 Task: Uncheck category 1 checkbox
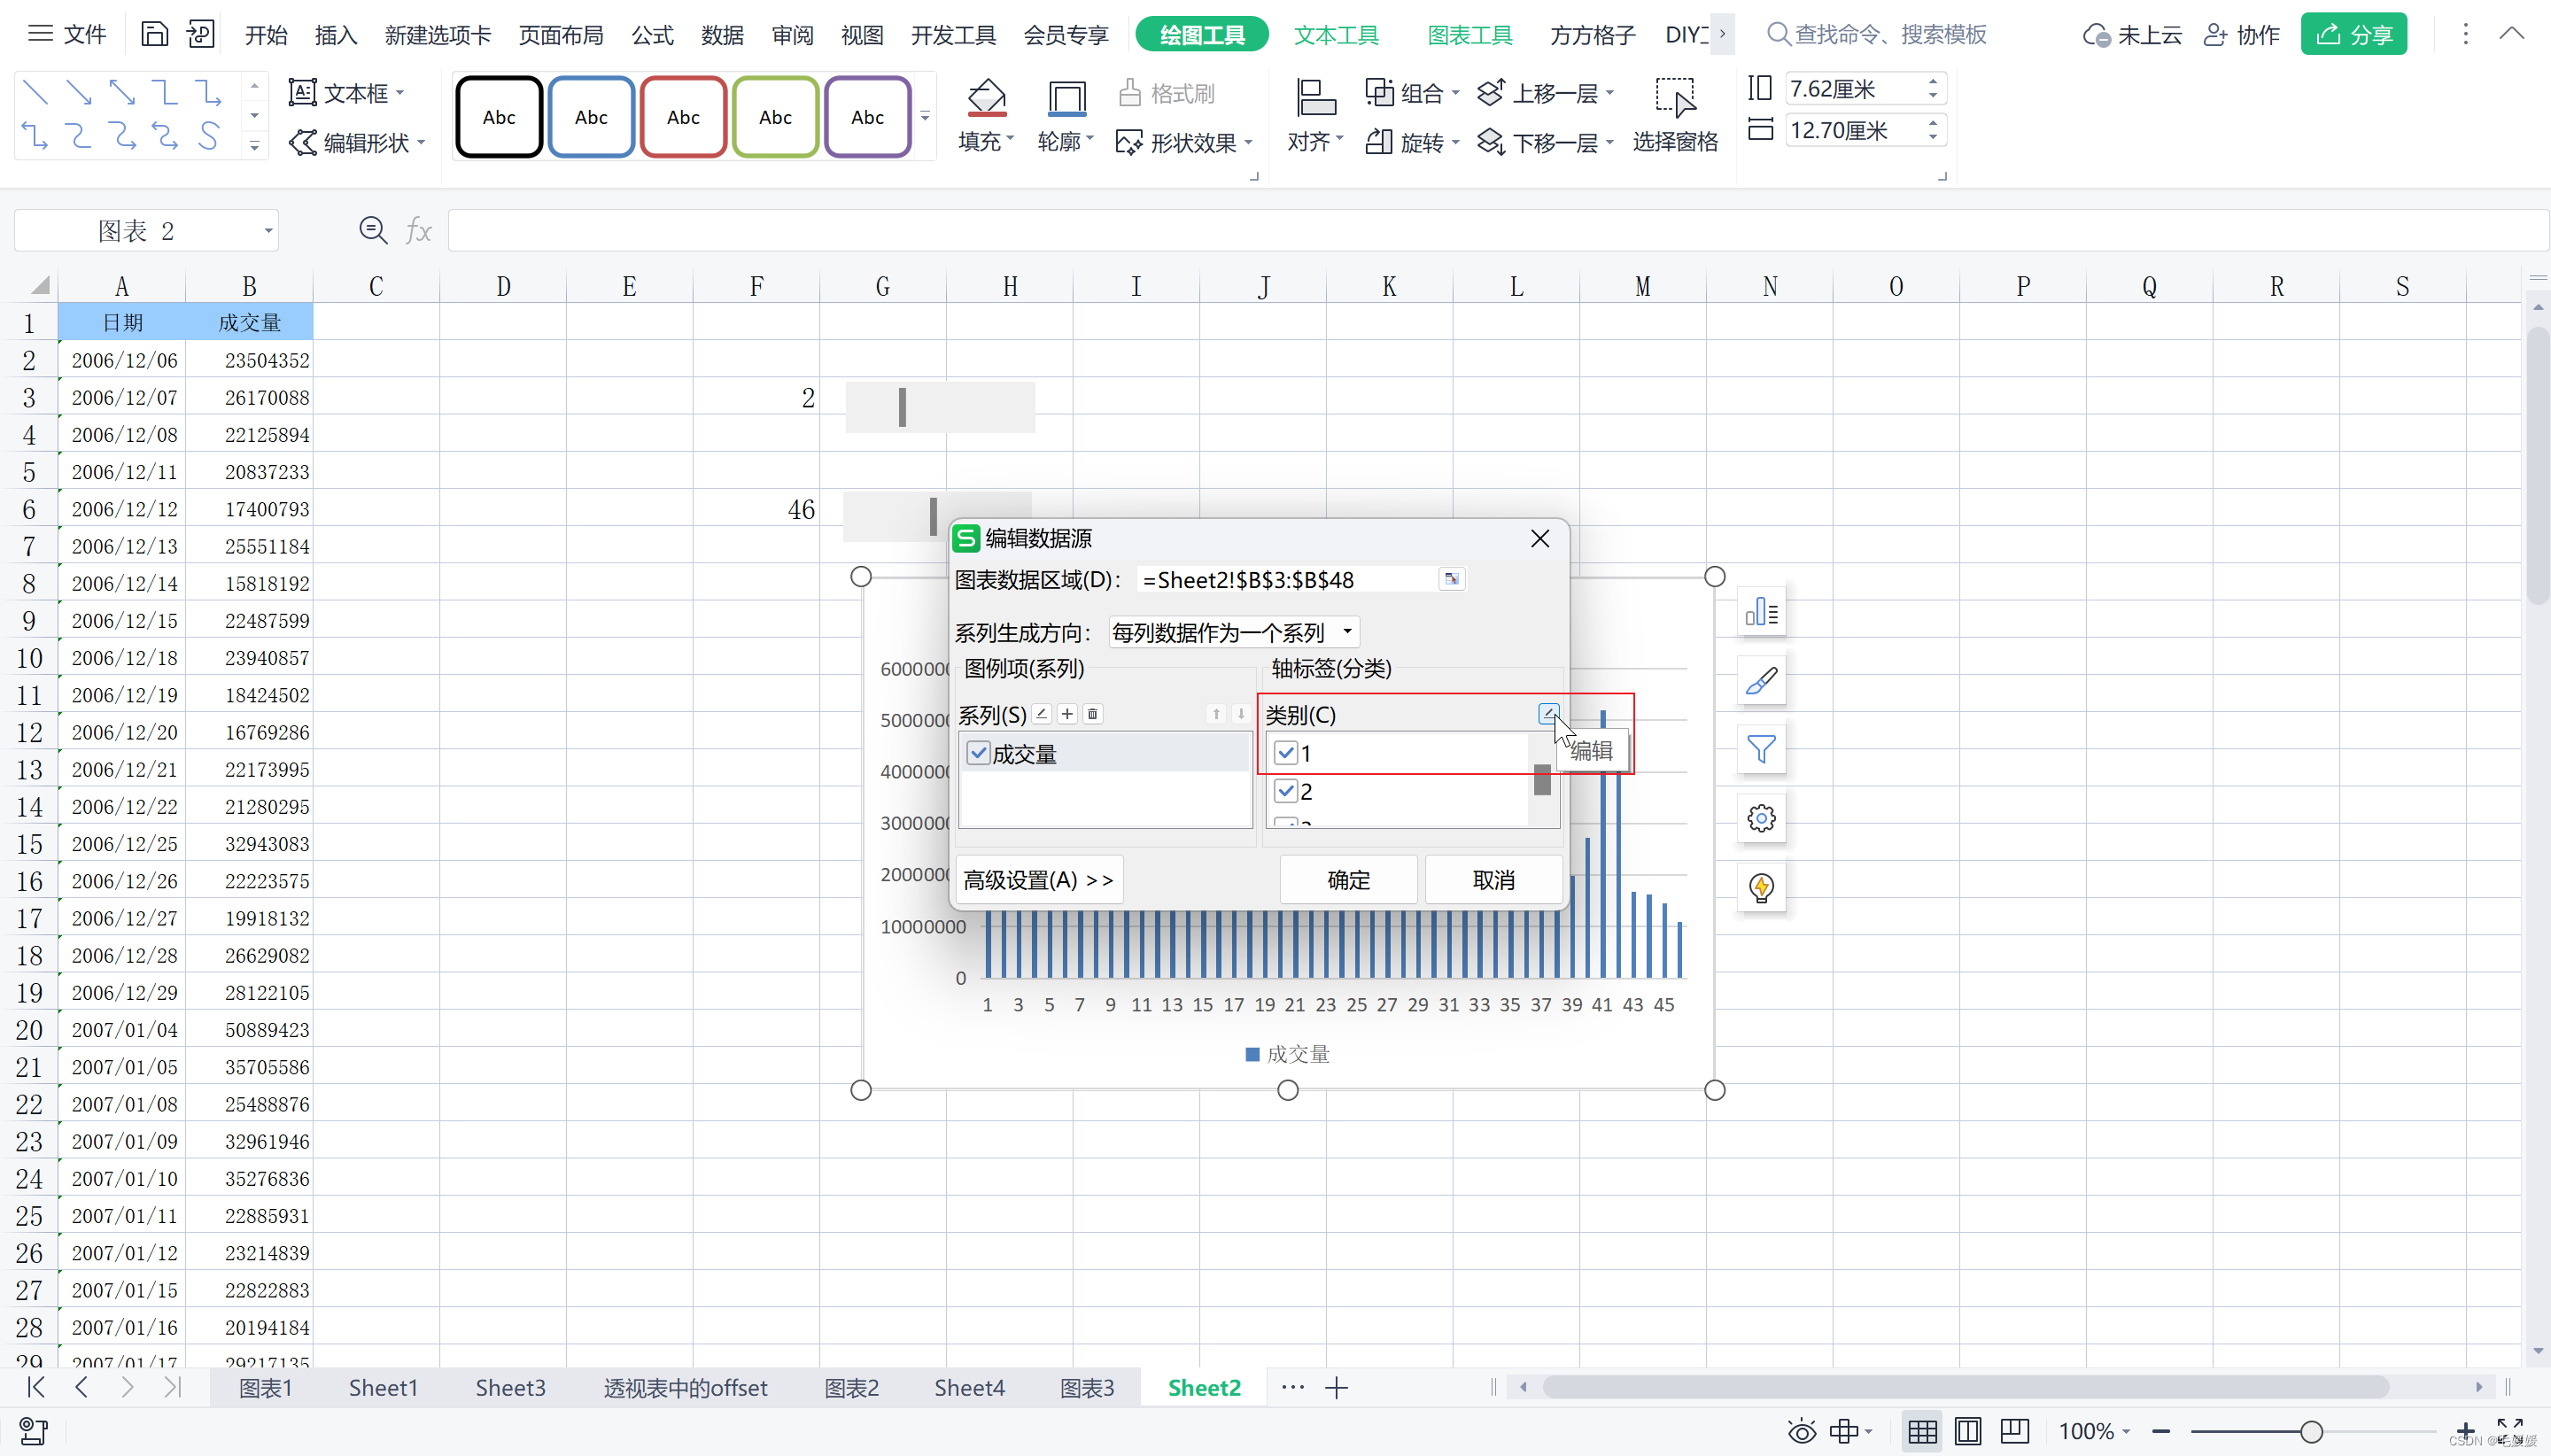click(1286, 752)
